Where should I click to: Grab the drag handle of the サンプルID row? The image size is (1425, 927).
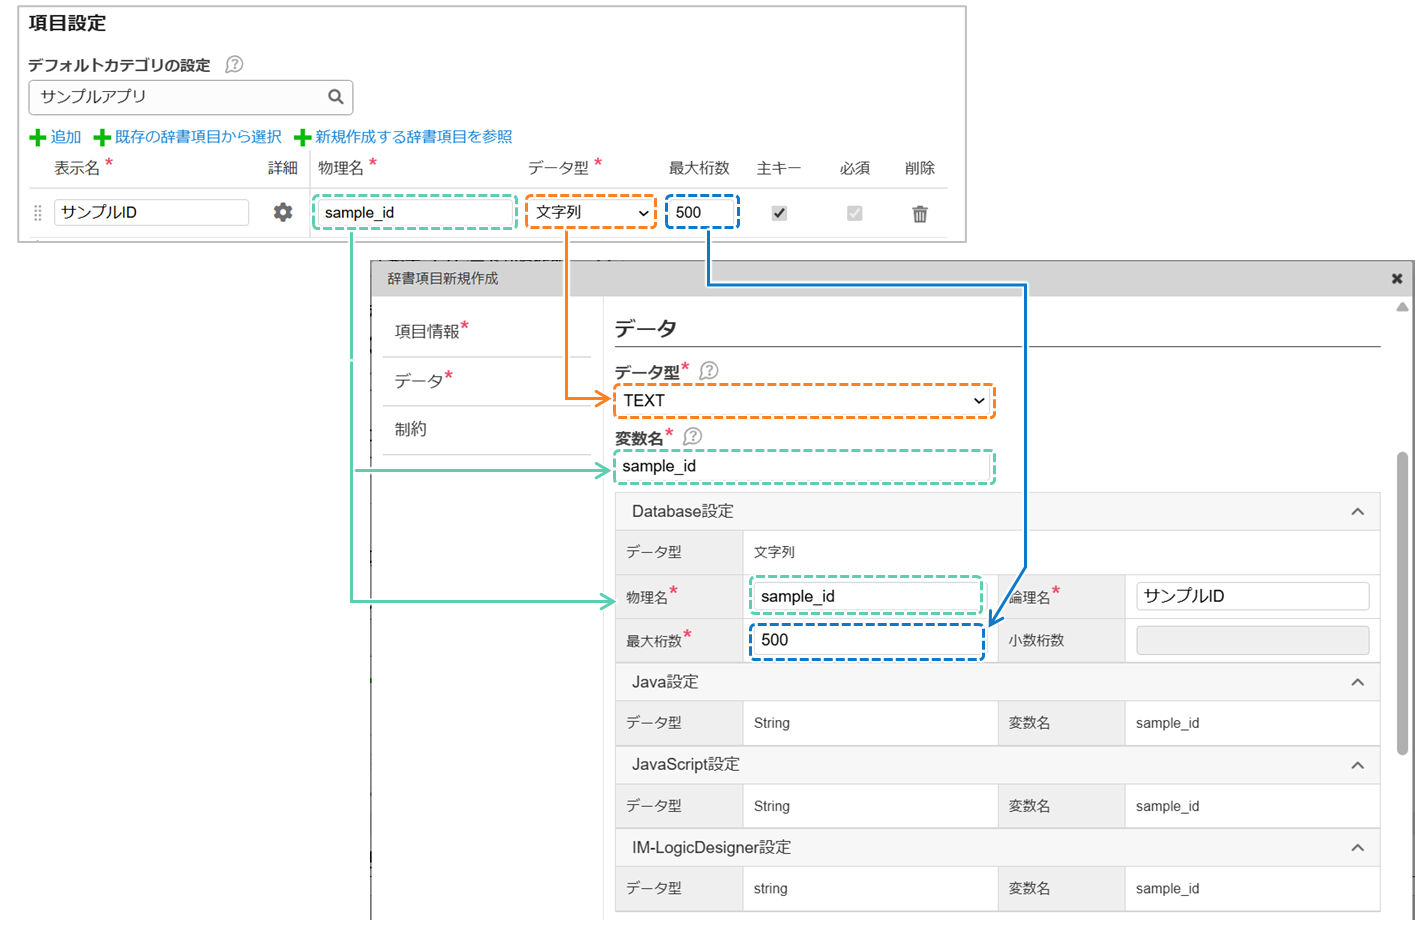[38, 213]
